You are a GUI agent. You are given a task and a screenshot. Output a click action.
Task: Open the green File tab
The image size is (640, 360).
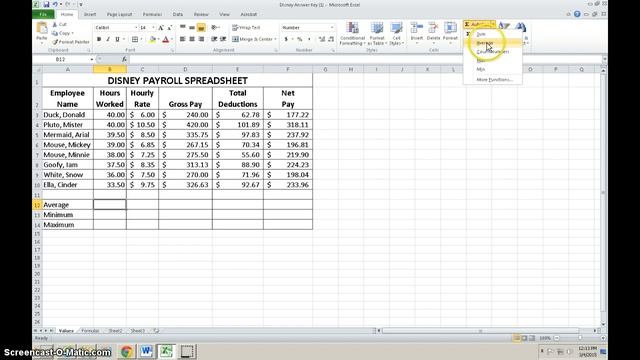(43, 14)
